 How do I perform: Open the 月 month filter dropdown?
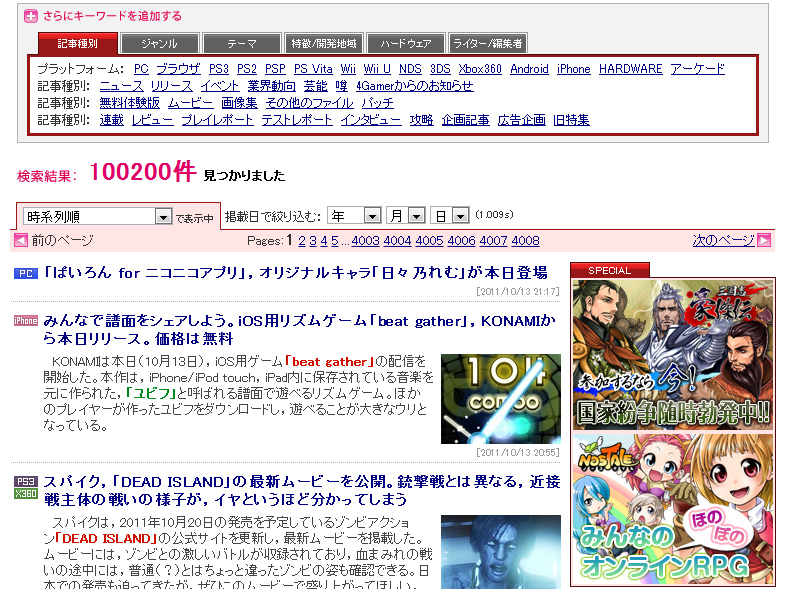(x=406, y=216)
